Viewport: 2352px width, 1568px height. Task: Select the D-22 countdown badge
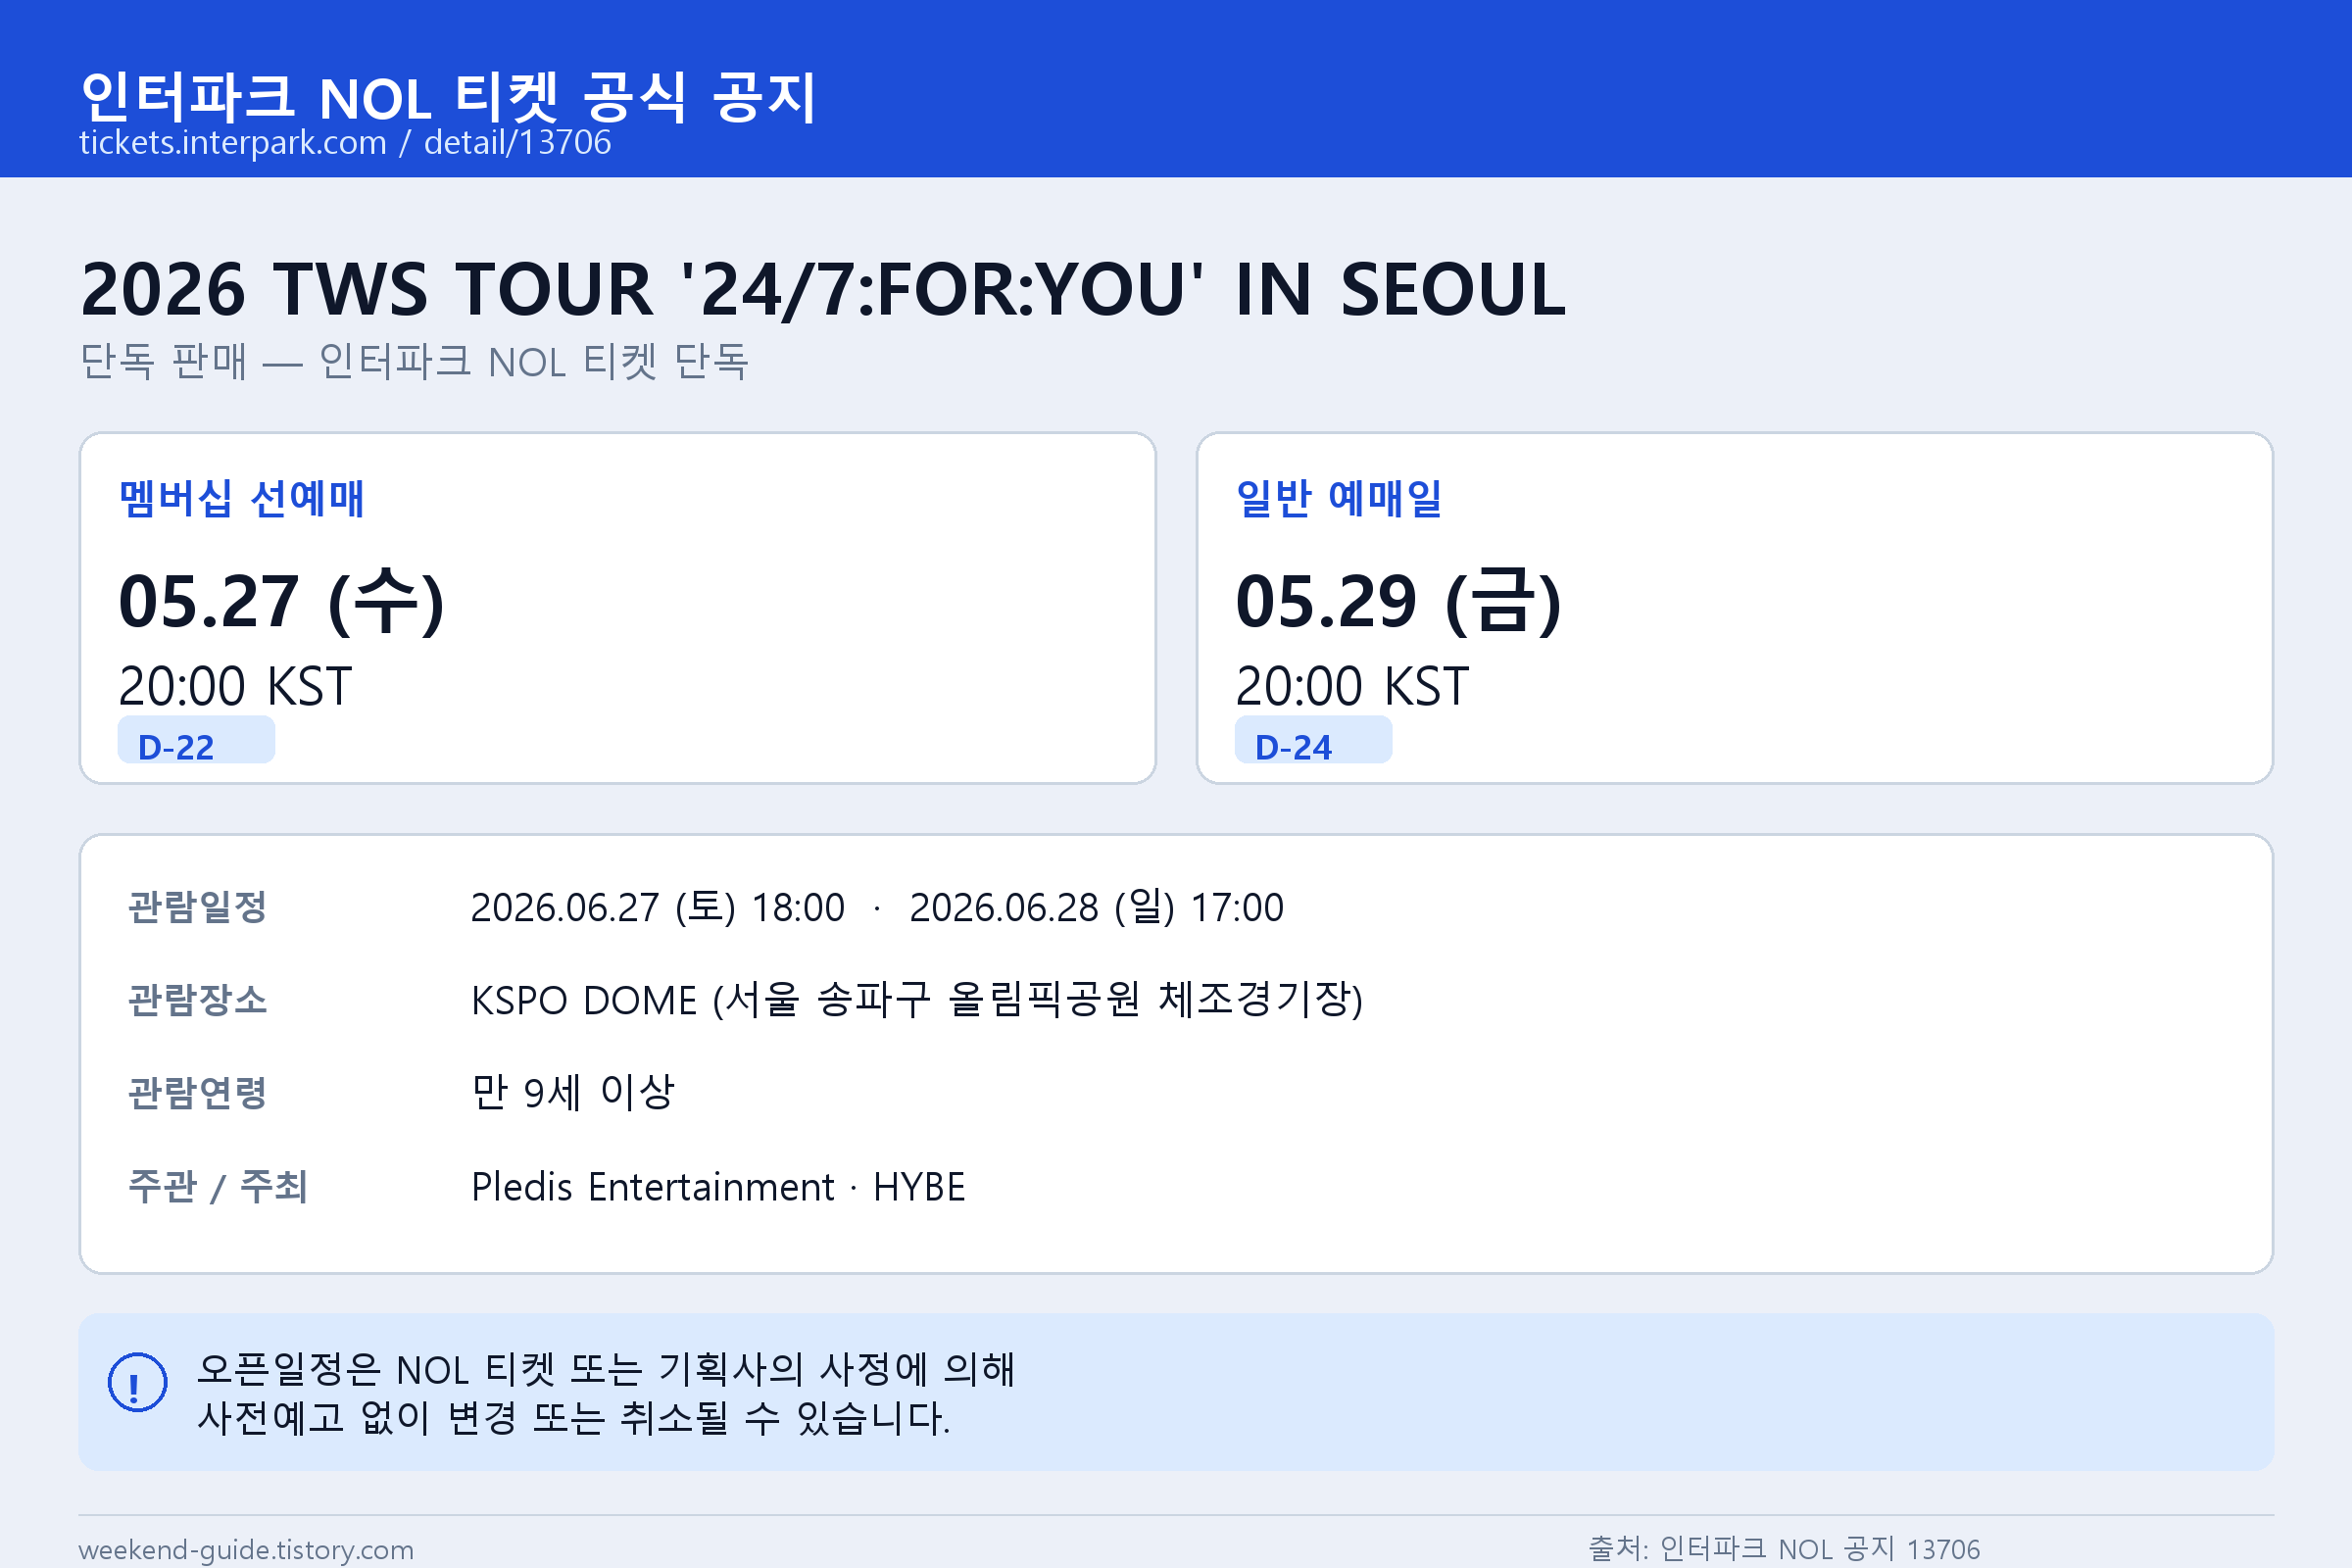pos(196,741)
